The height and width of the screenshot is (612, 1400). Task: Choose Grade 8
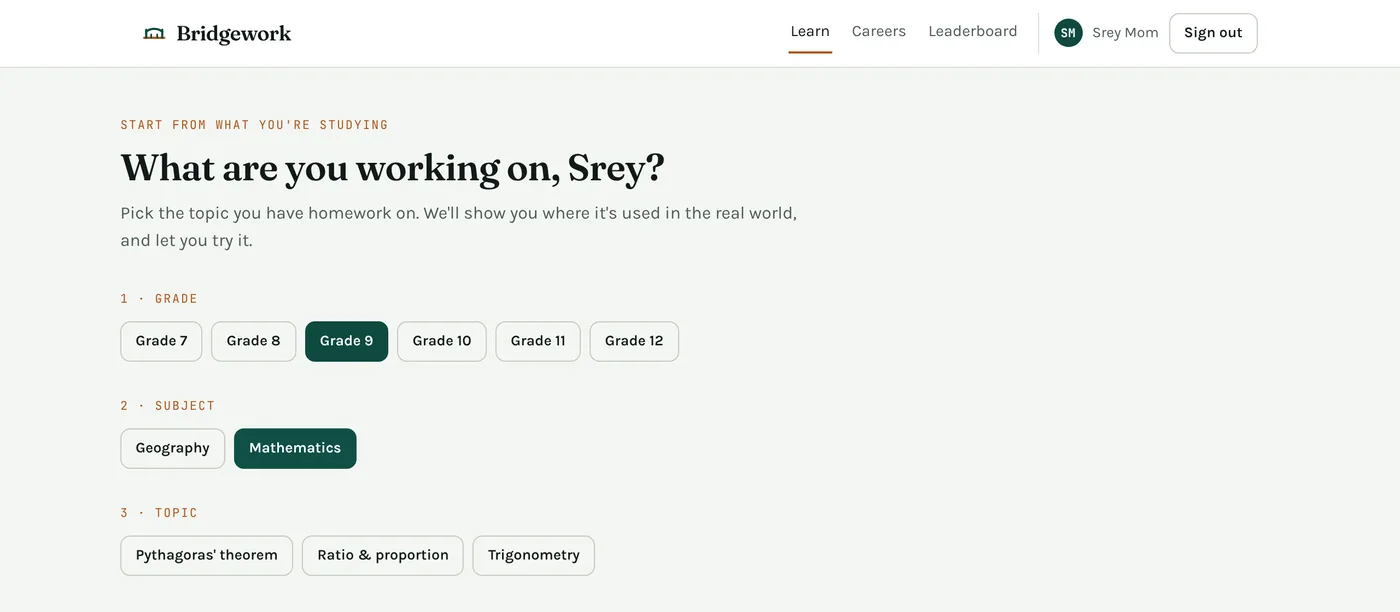(254, 341)
